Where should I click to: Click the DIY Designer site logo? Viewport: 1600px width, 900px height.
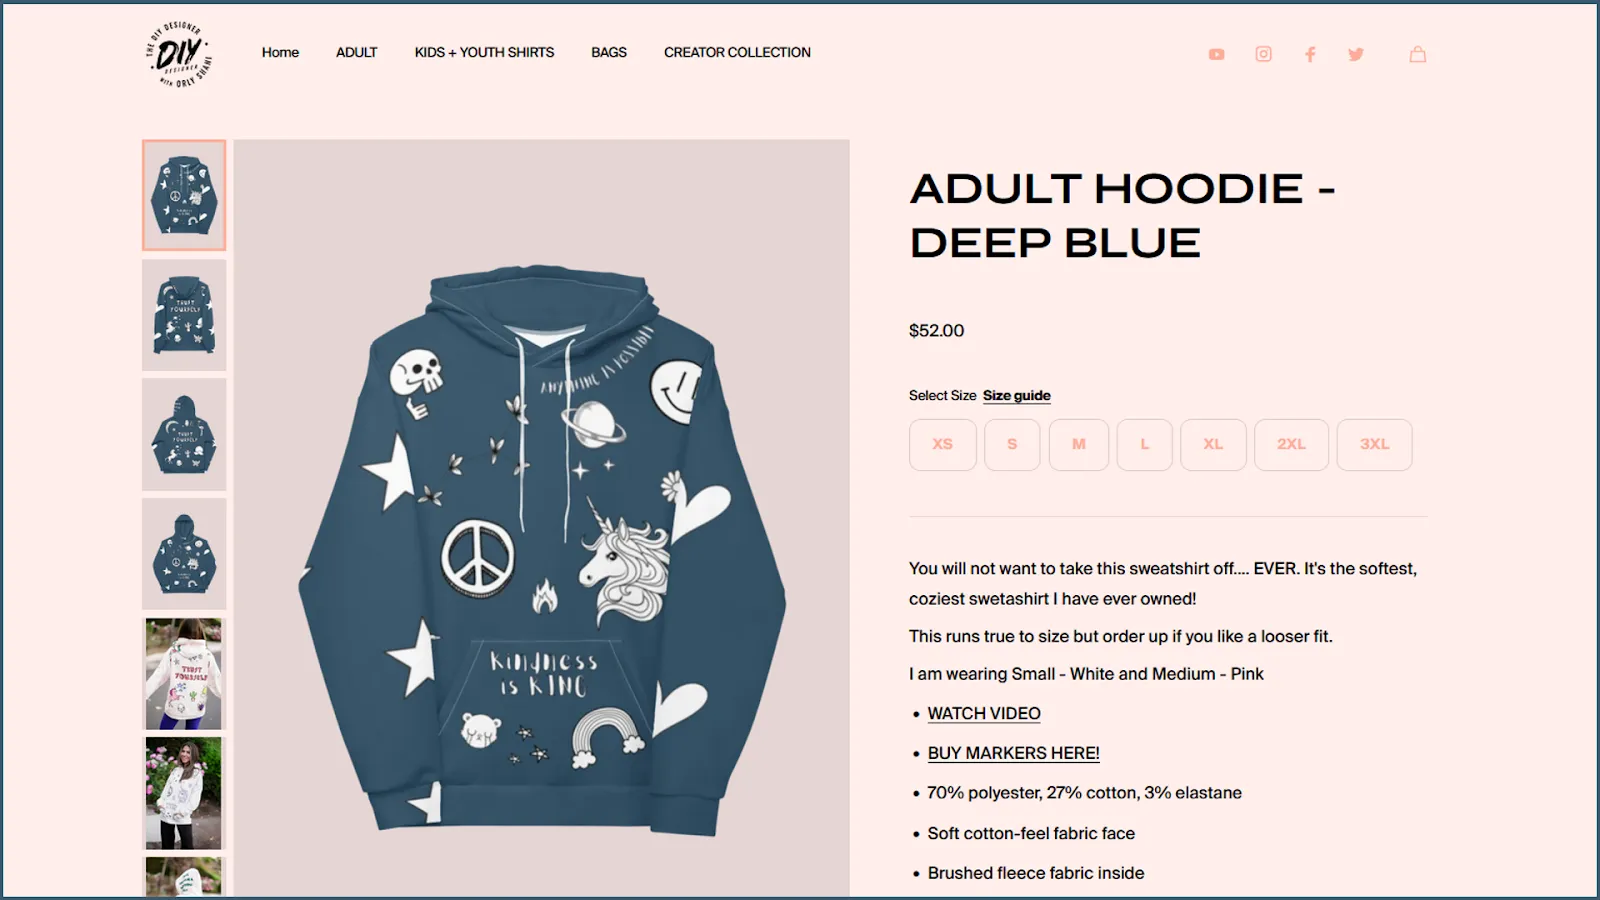pos(180,53)
